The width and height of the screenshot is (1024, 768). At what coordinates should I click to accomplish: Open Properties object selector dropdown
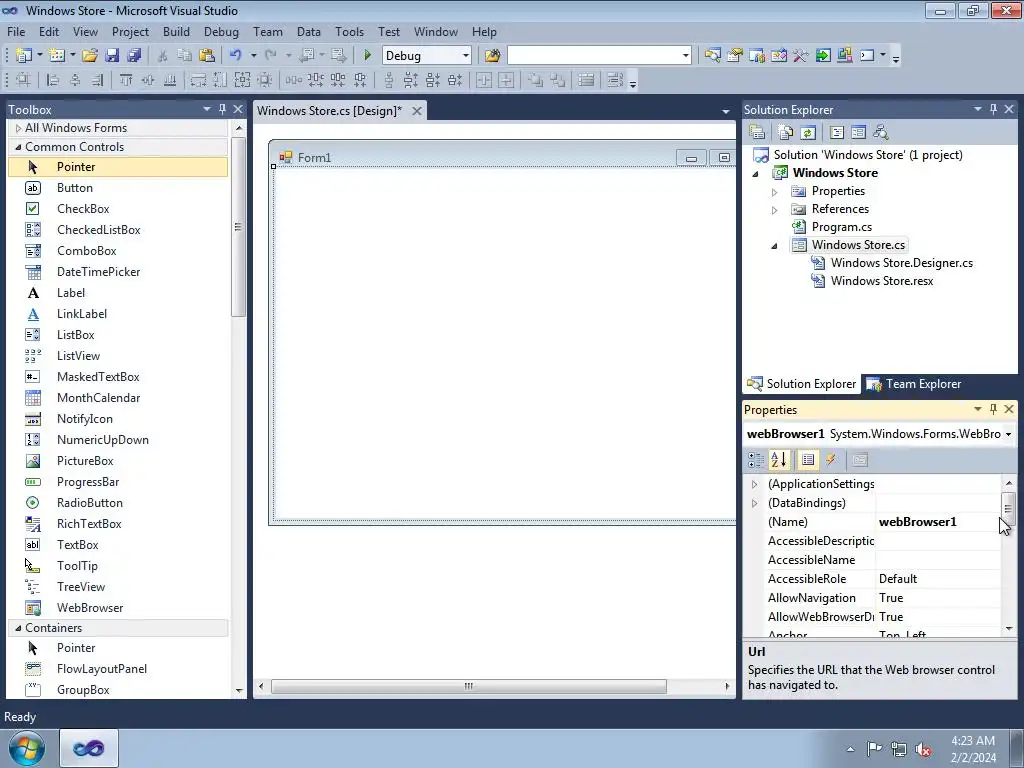1008,434
